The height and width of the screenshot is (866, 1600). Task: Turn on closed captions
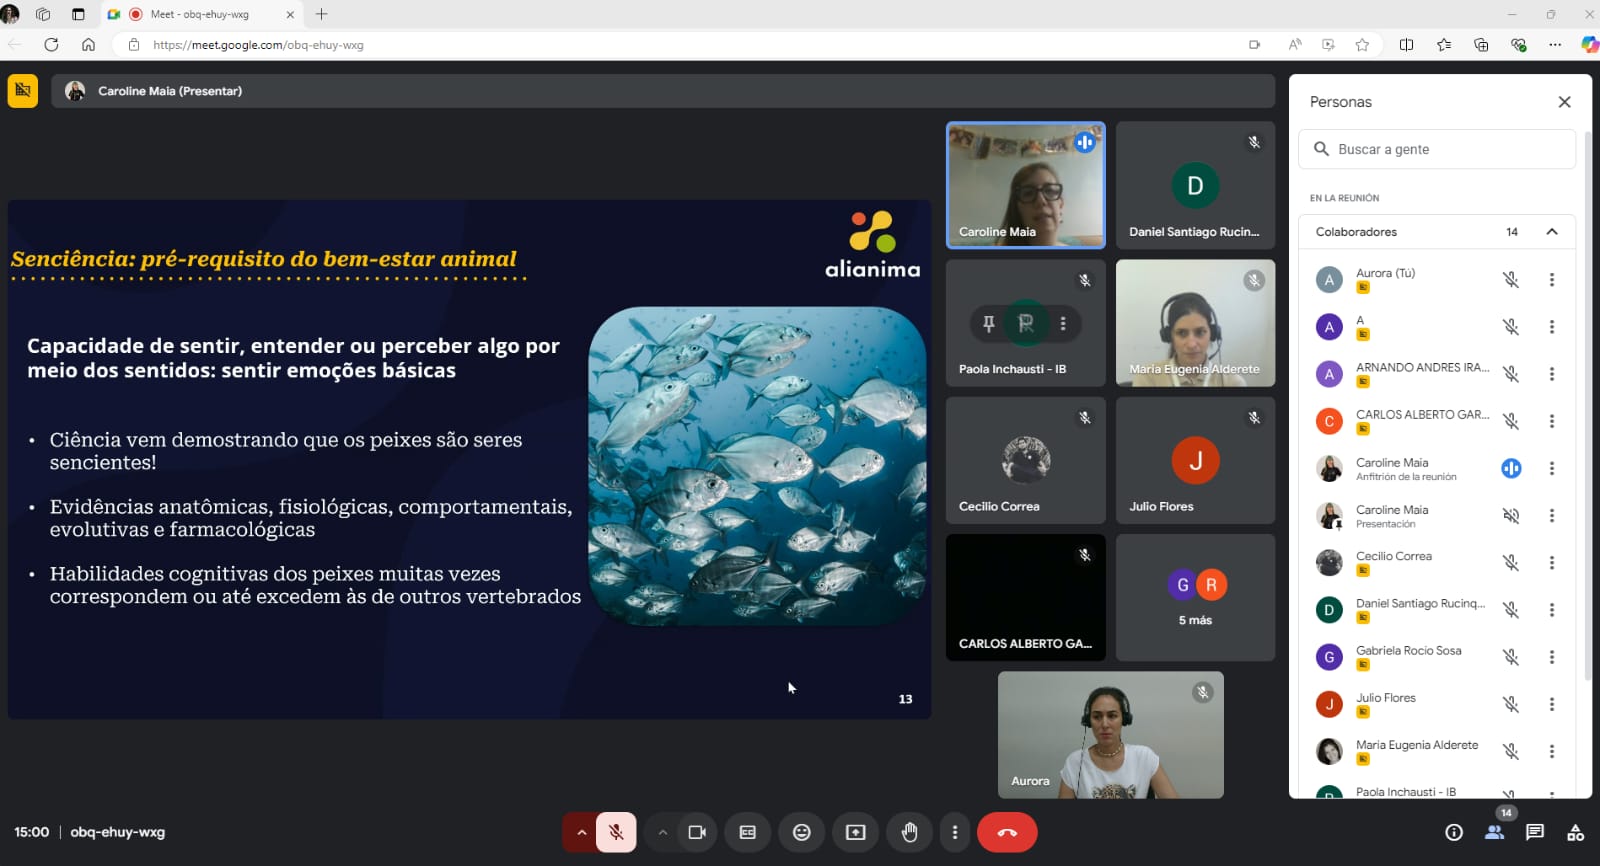pyautogui.click(x=747, y=832)
